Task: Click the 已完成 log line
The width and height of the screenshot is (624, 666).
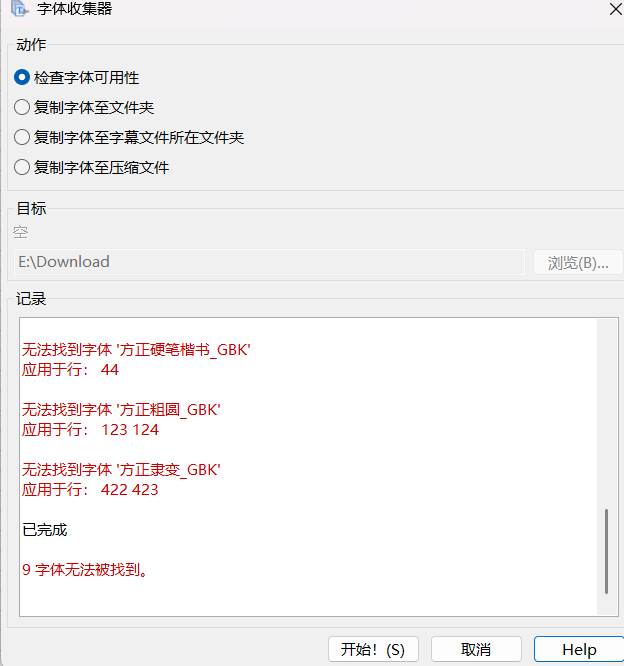Action: pos(45,530)
